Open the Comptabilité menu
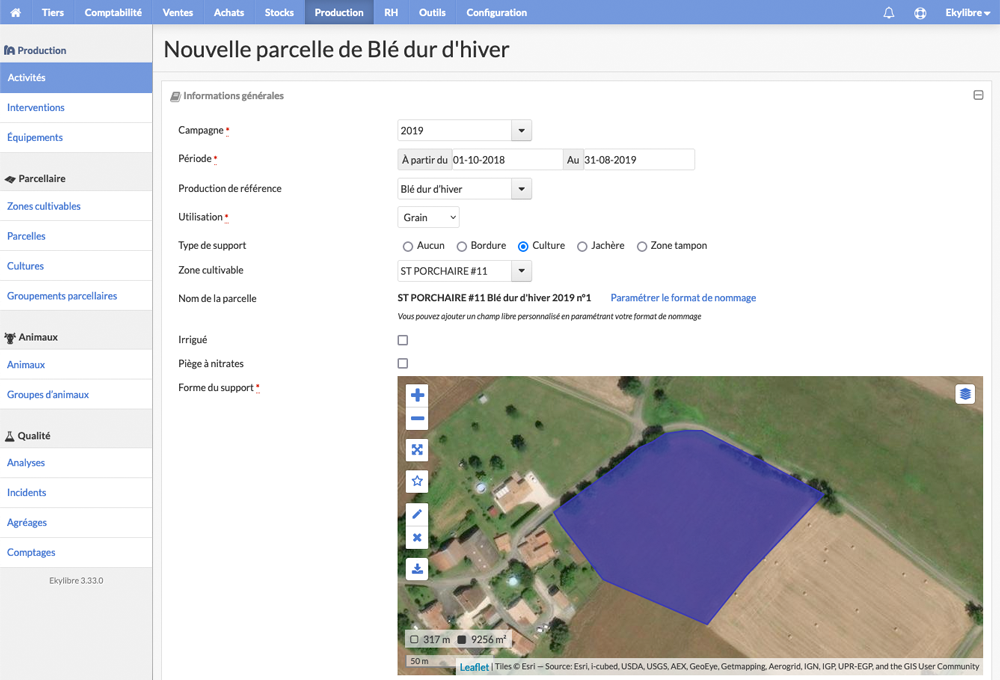 point(113,12)
